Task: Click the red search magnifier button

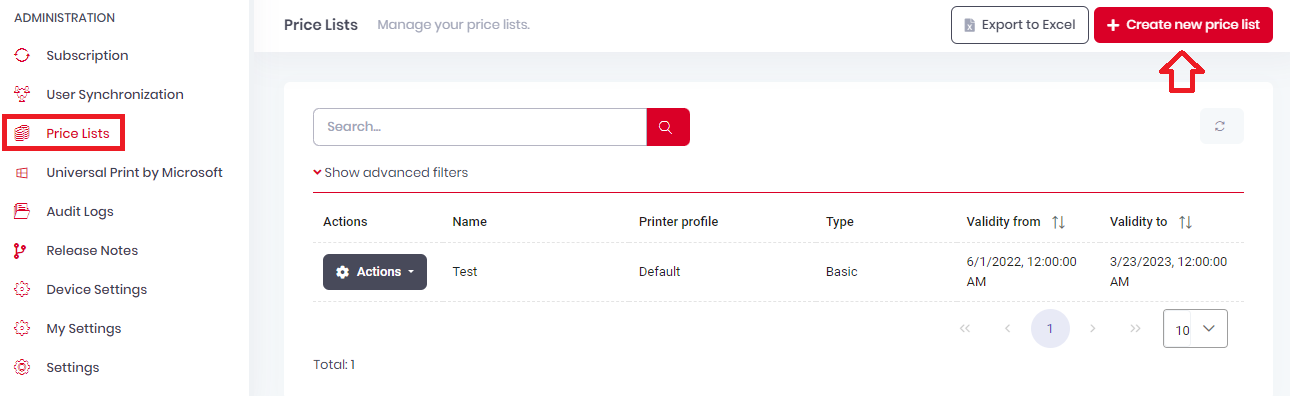Action: click(668, 127)
